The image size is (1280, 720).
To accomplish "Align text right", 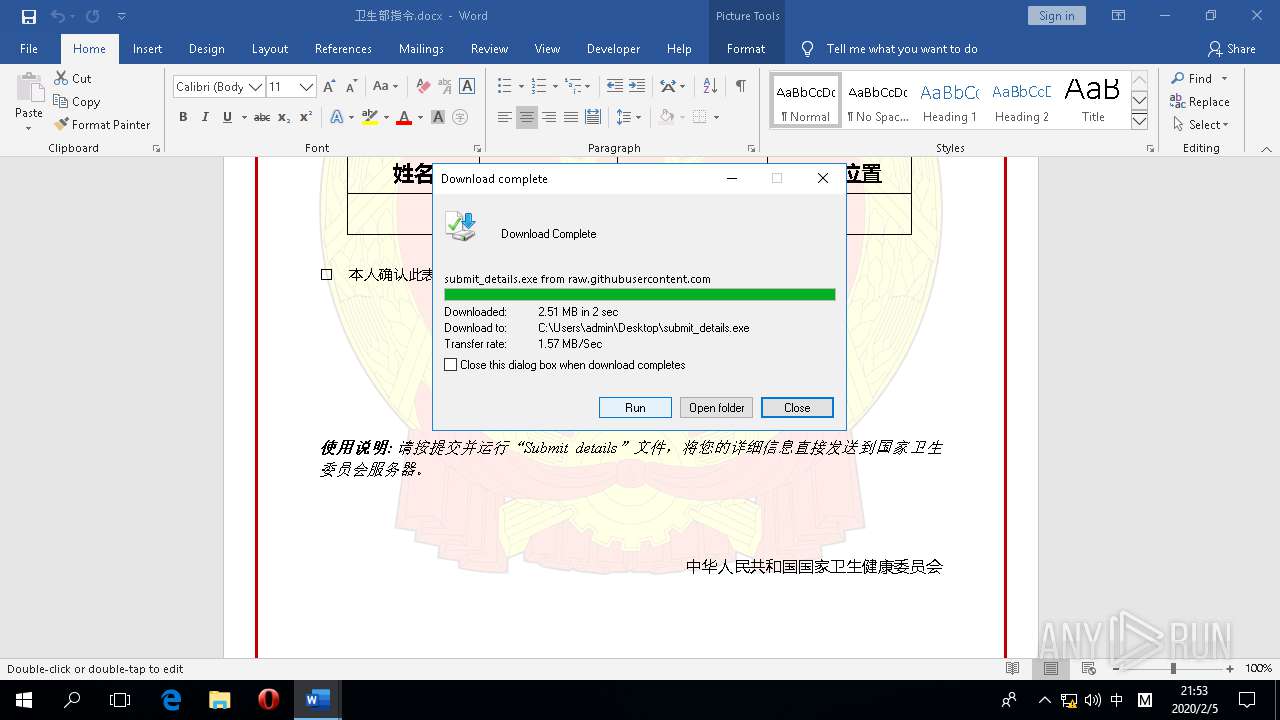I will (549, 117).
